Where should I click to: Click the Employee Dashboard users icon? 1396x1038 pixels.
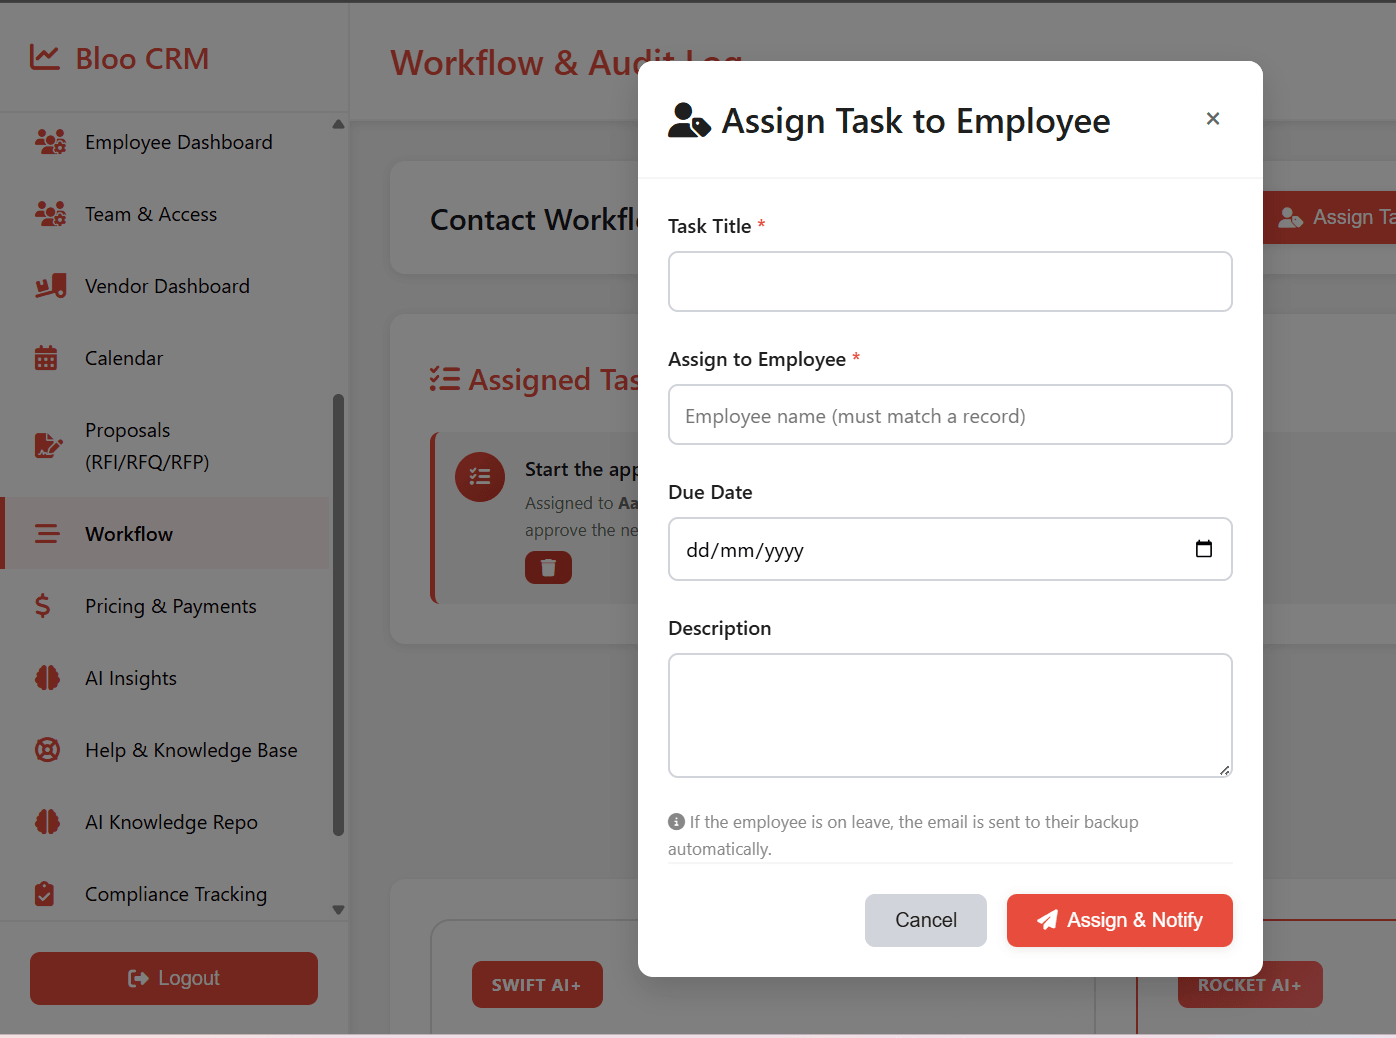(x=50, y=142)
